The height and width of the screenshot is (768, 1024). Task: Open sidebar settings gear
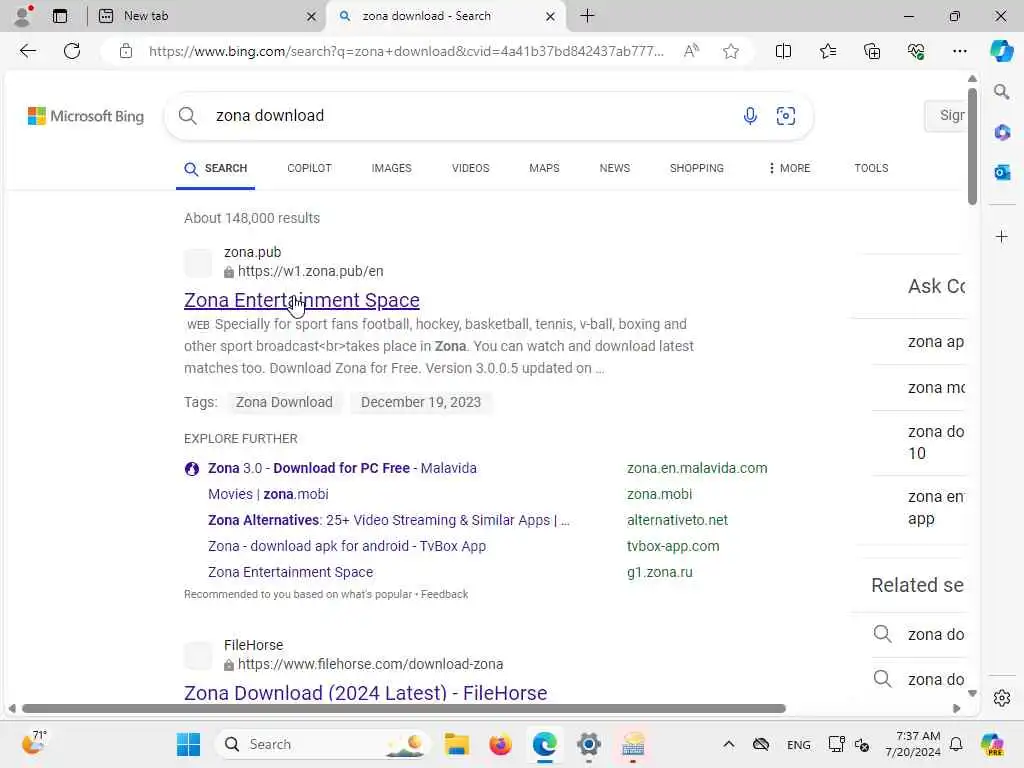coord(1002,698)
